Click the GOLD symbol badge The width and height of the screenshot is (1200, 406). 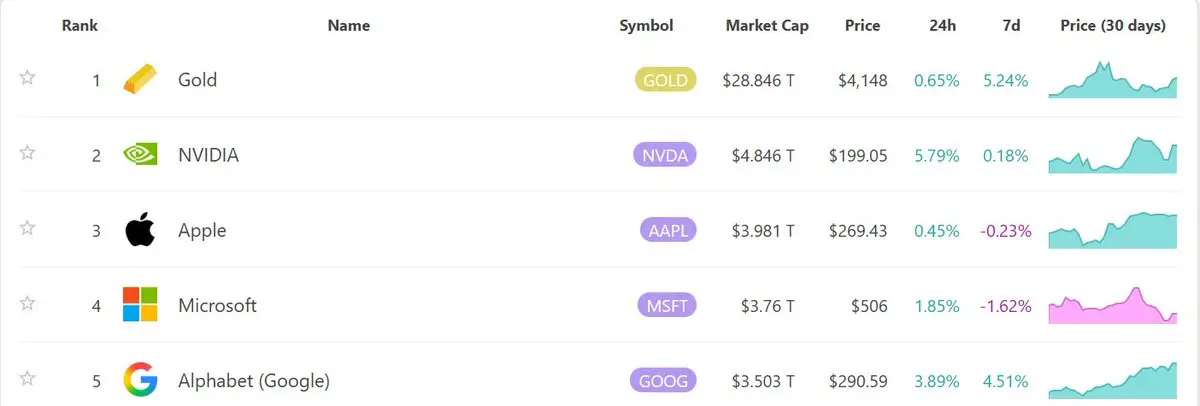665,80
